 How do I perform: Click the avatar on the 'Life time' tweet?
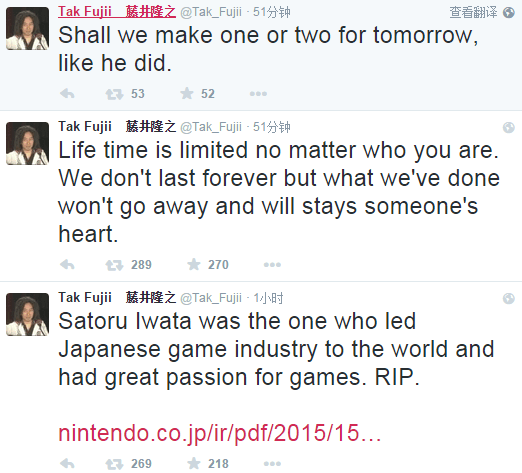pos(27,143)
